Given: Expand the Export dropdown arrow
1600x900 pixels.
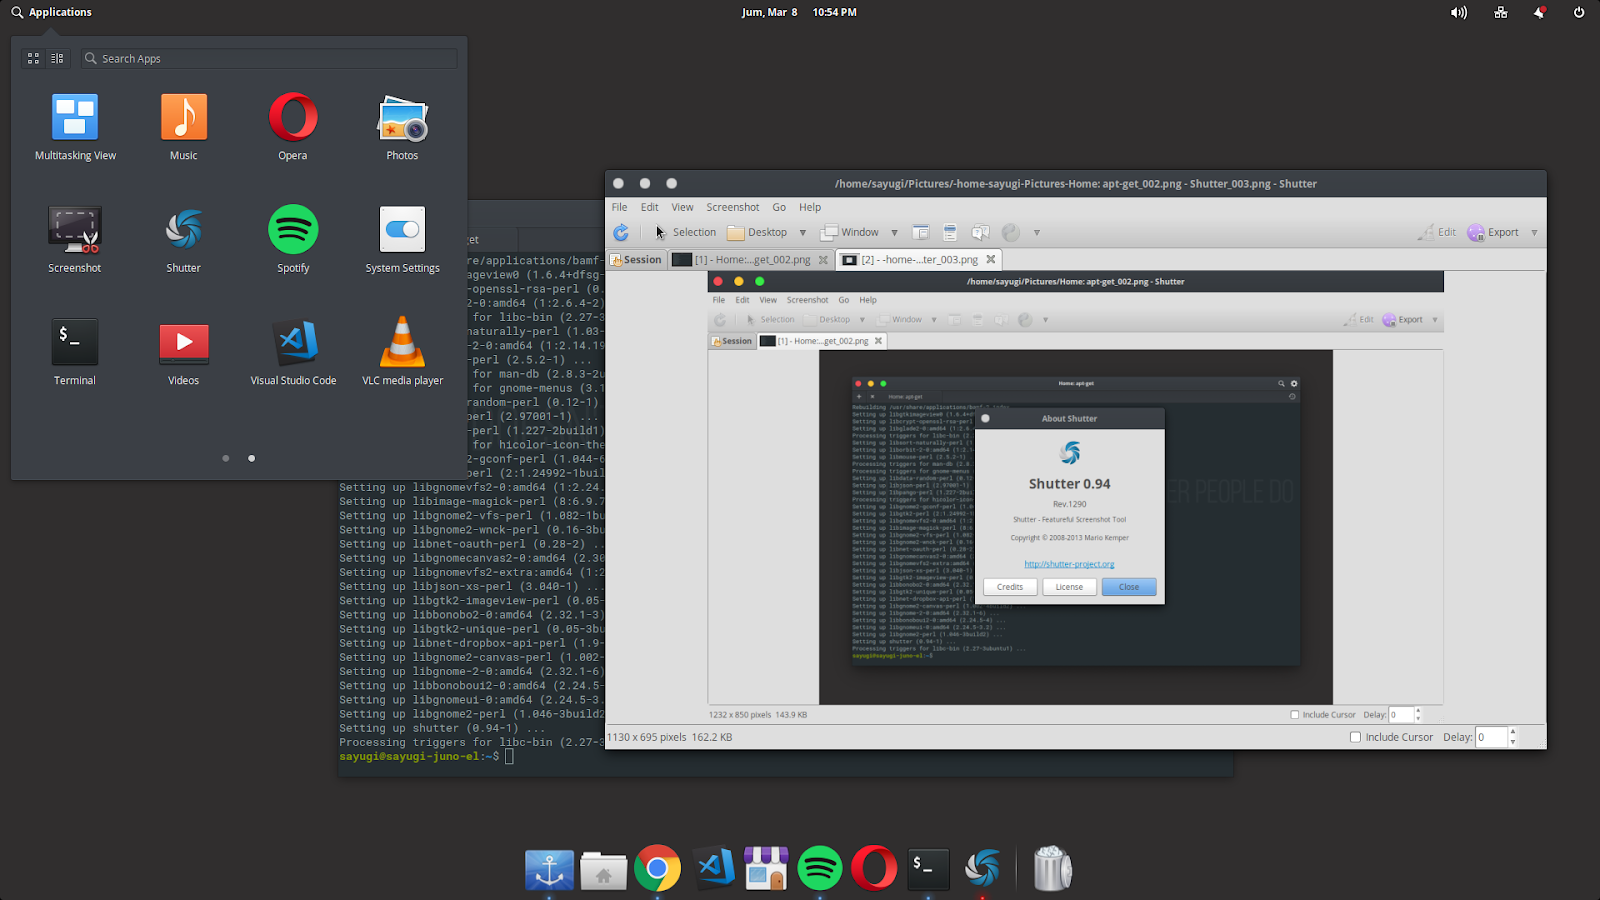Looking at the screenshot, I should [1534, 233].
